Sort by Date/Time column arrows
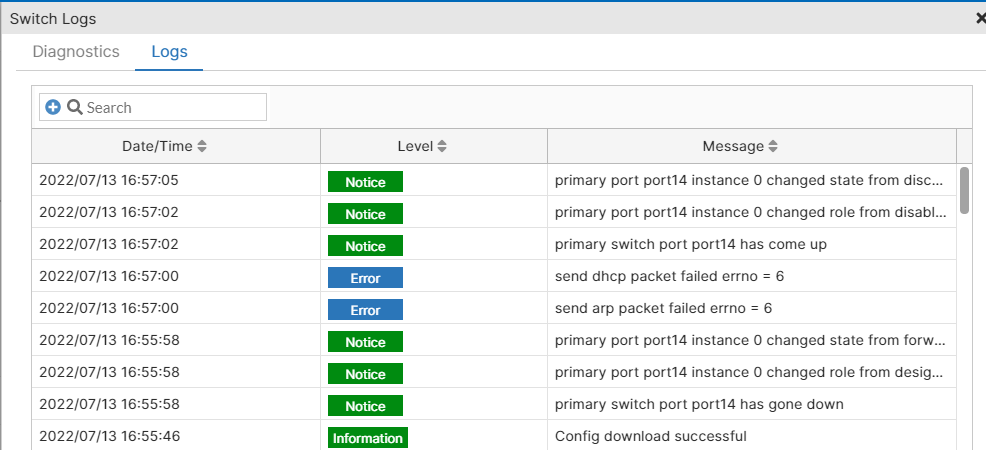The image size is (986, 450). (x=202, y=146)
